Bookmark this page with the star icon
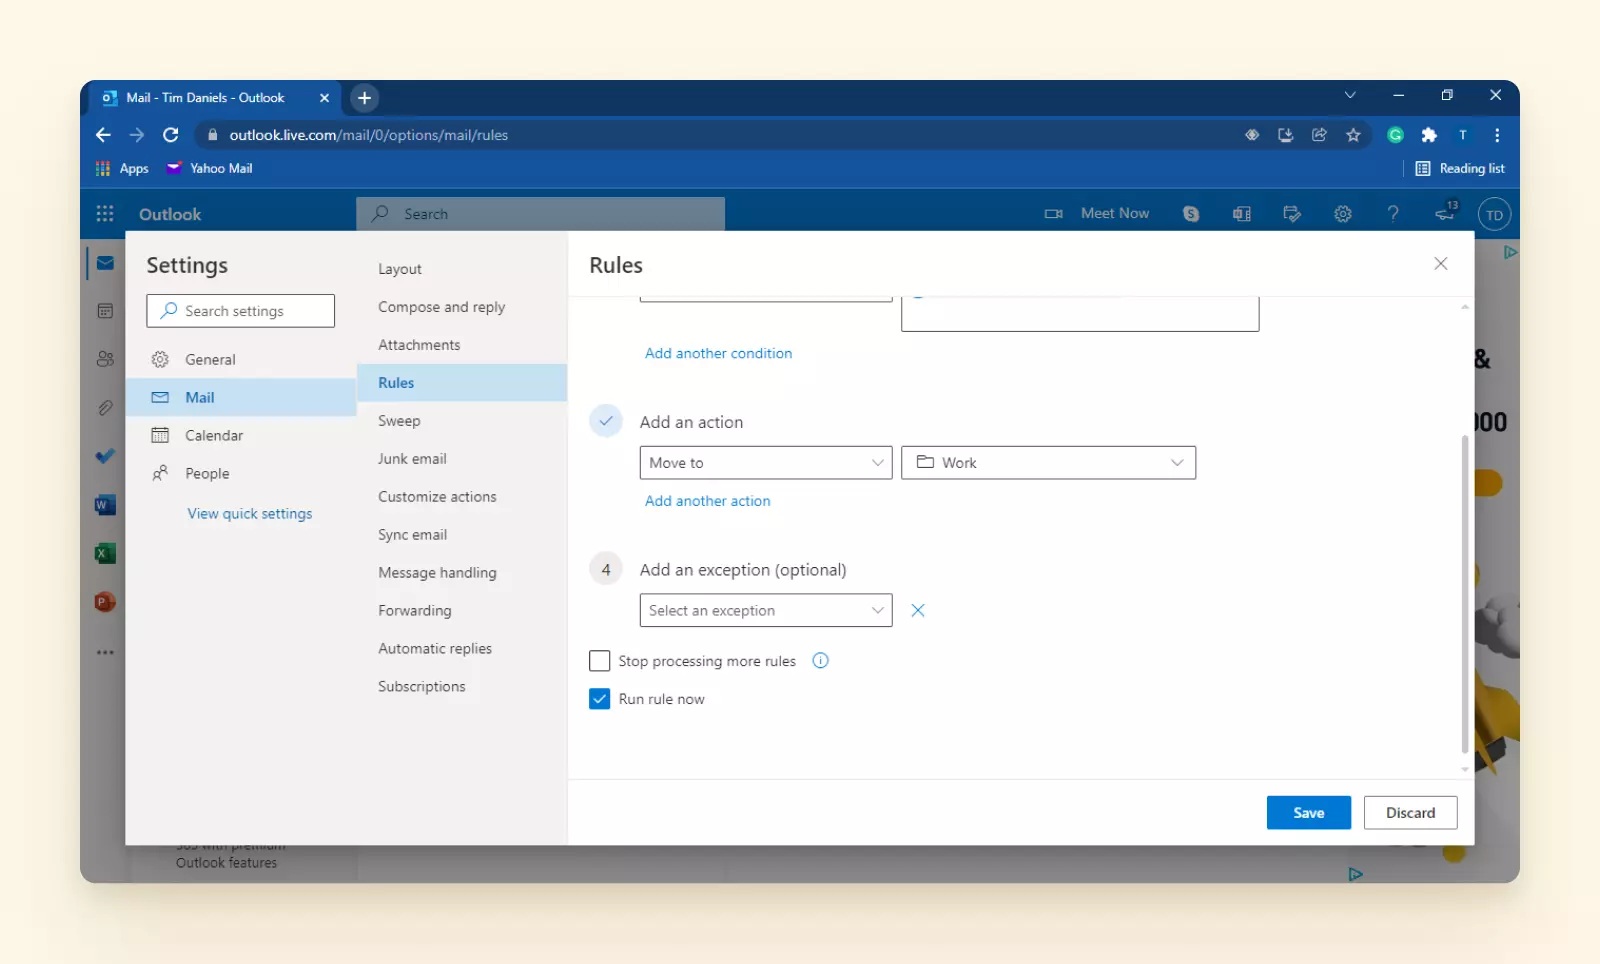The image size is (1600, 964). 1353,135
